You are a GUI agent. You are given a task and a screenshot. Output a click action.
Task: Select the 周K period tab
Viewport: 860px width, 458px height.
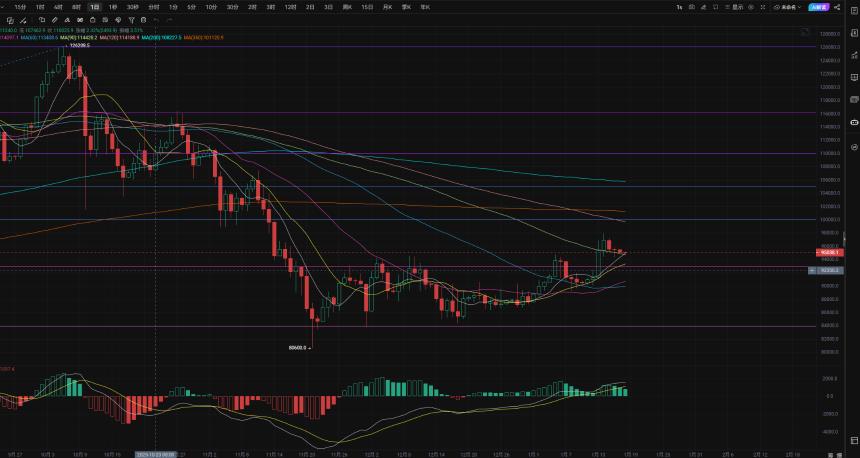pos(347,7)
